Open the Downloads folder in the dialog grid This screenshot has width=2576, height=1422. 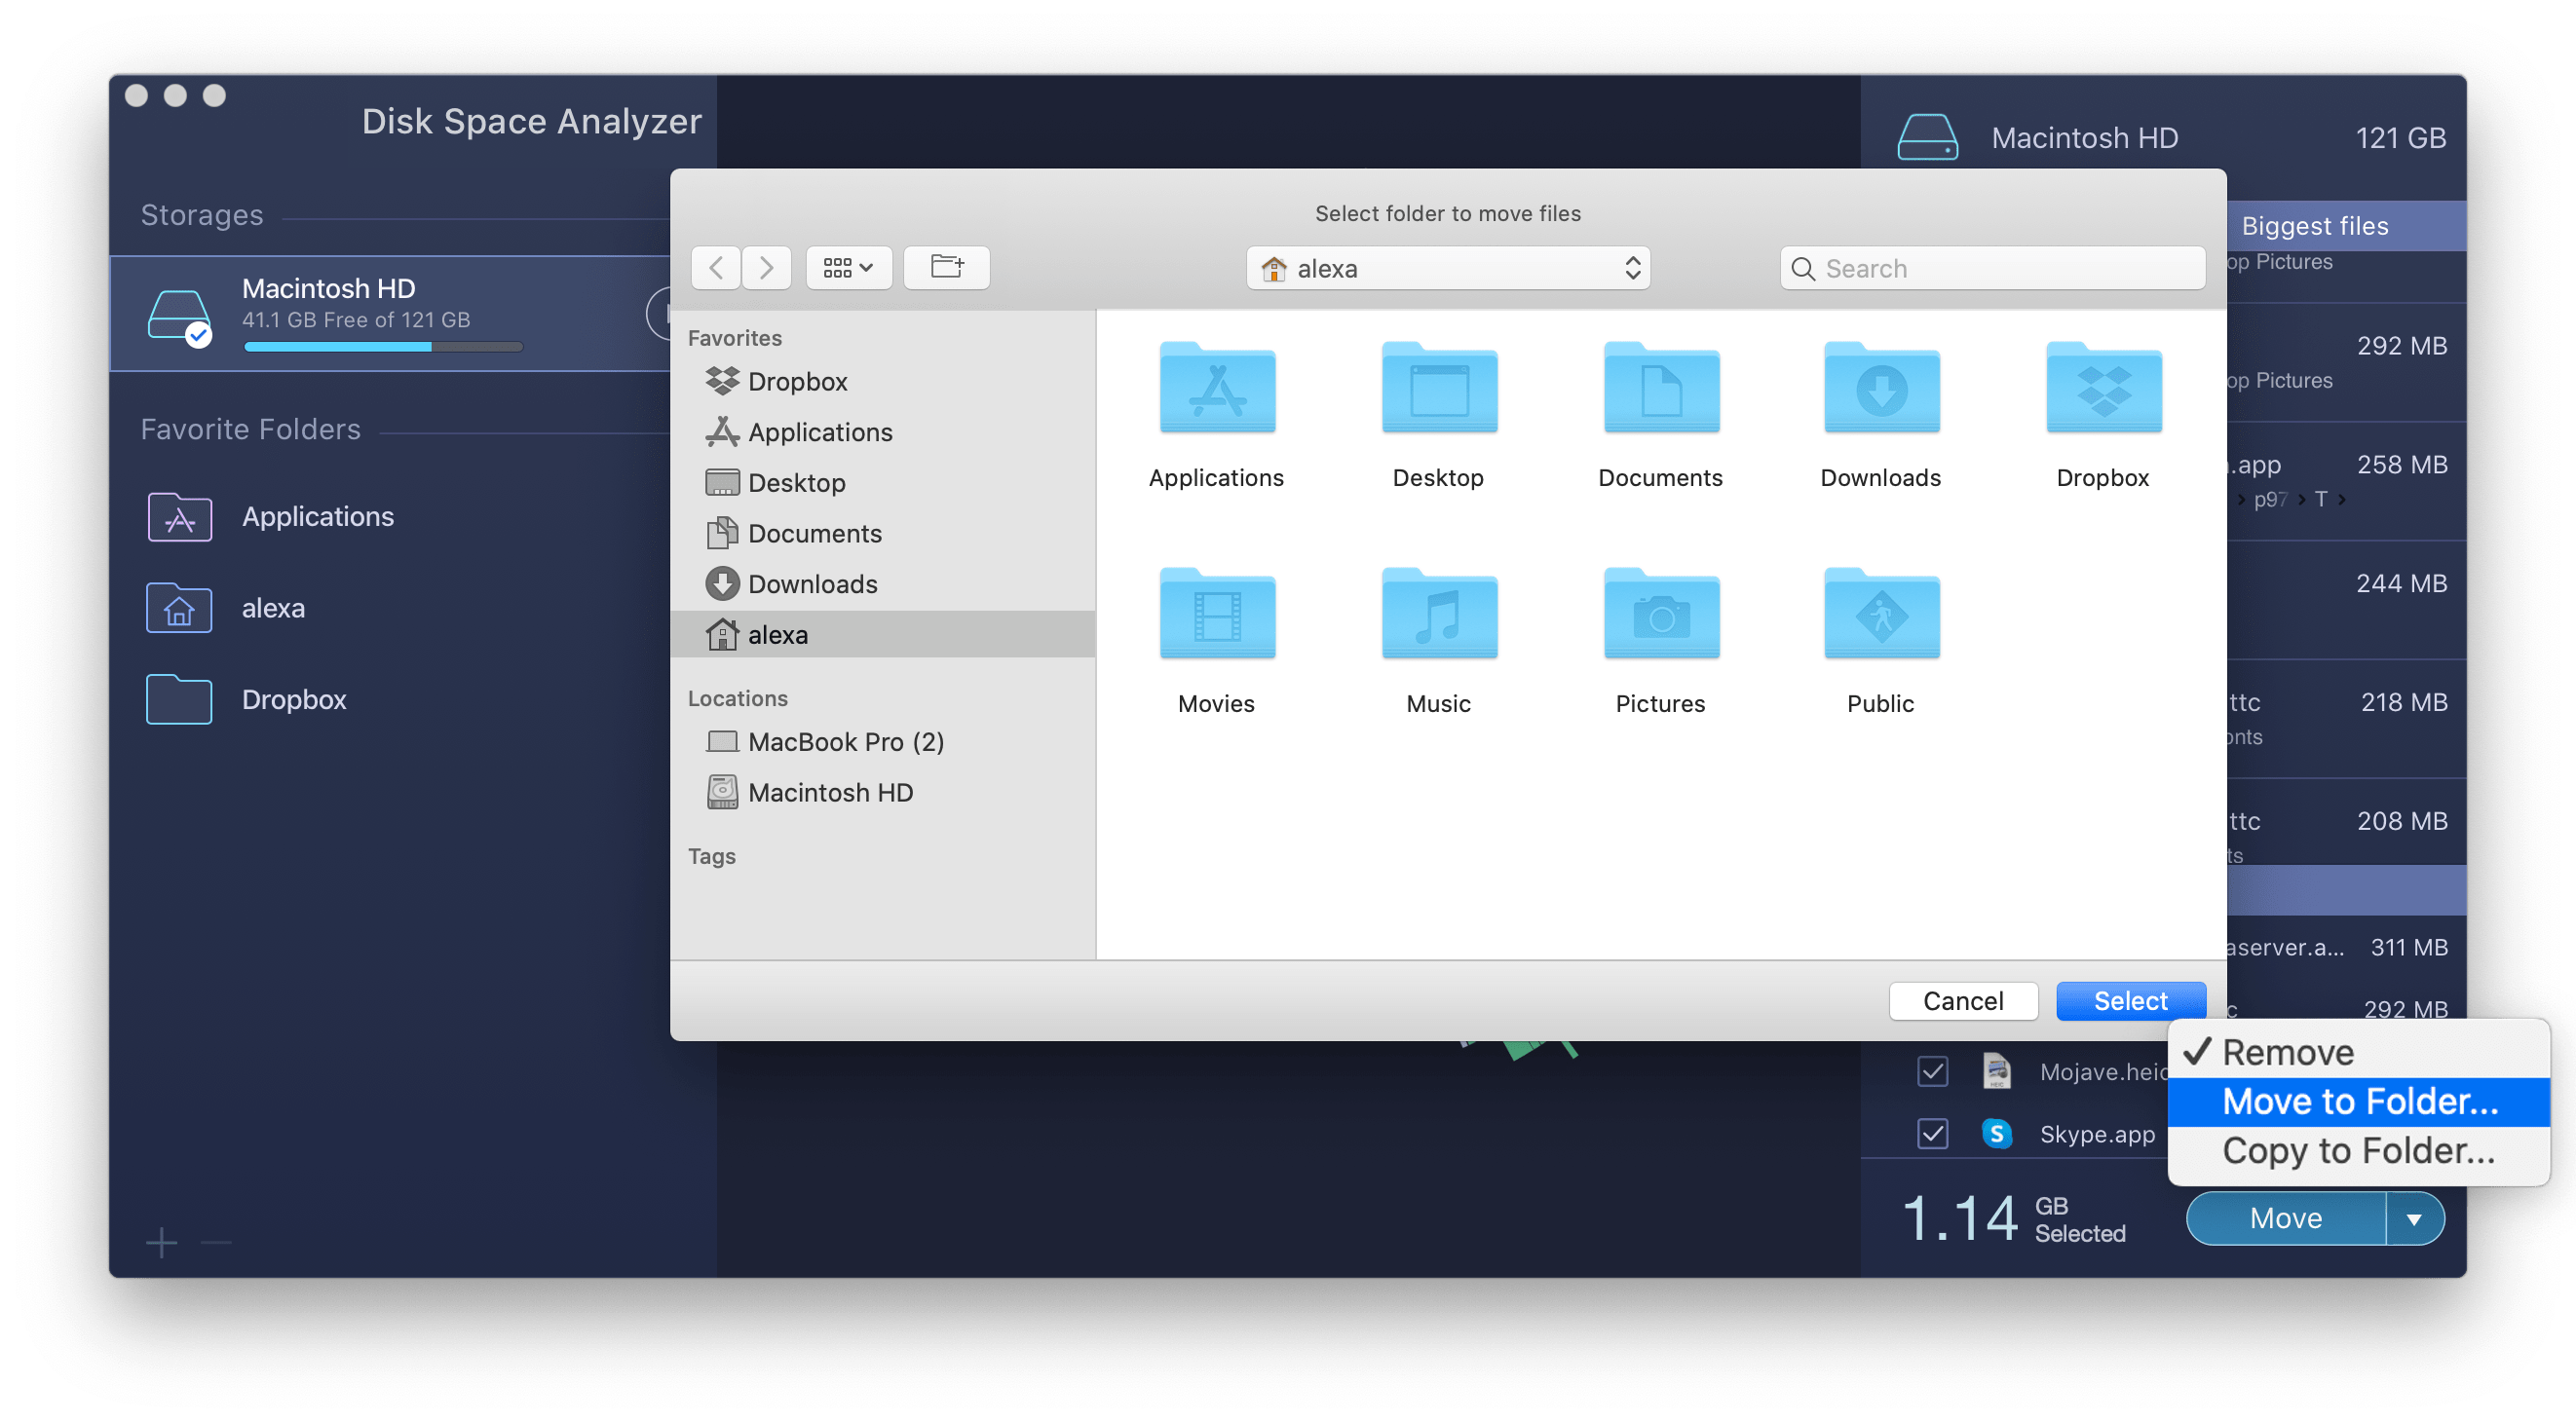(1879, 390)
